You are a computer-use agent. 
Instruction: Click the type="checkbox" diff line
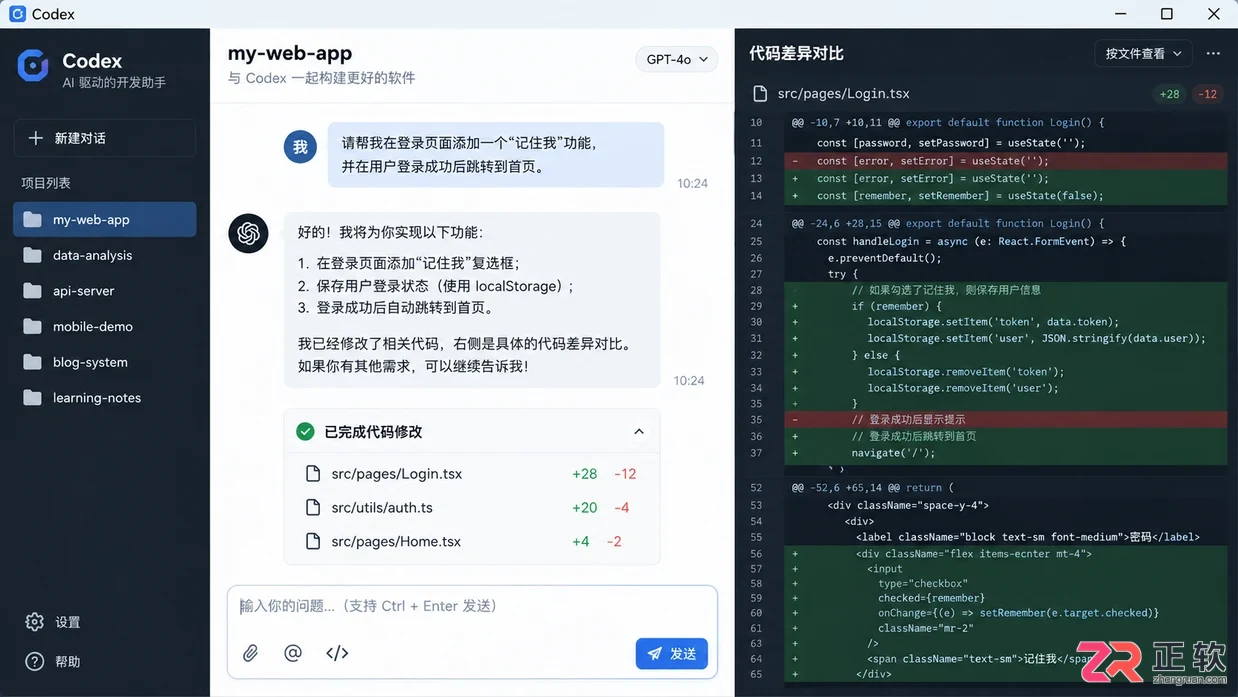click(1005, 584)
